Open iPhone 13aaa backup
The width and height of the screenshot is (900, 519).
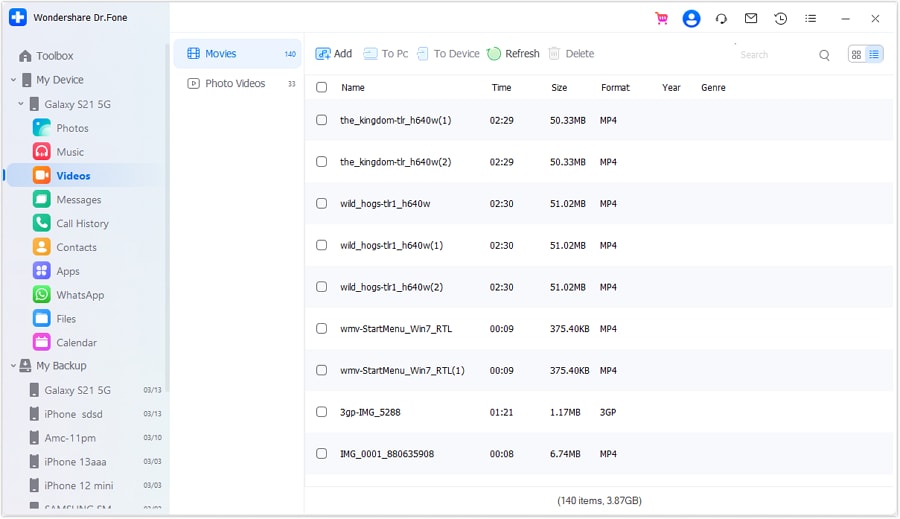coord(95,462)
